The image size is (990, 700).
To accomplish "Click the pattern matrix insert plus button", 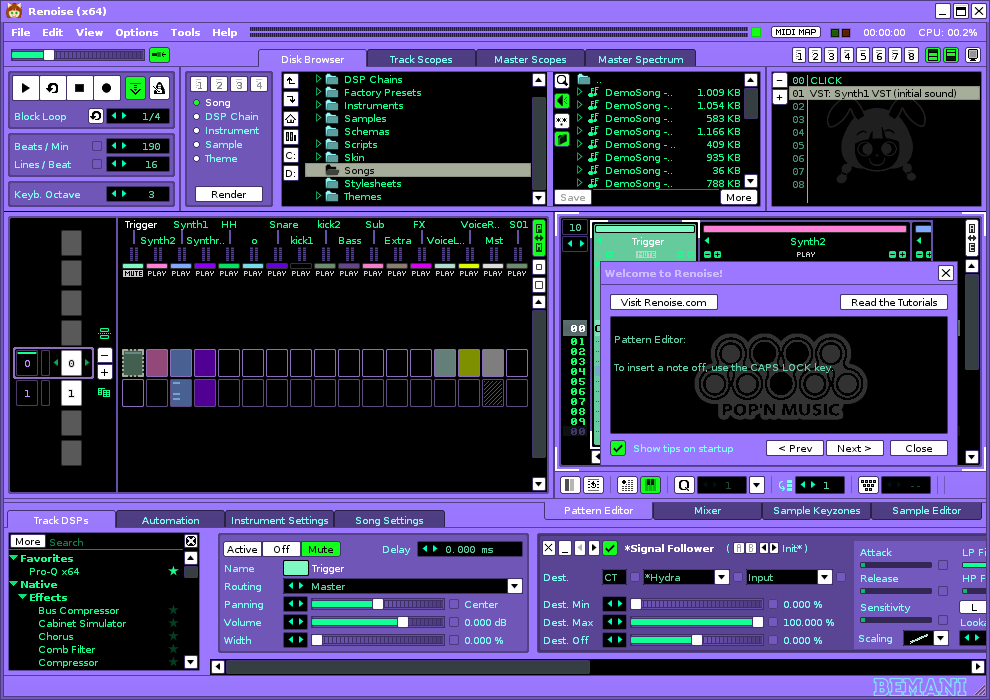I will click(x=105, y=372).
